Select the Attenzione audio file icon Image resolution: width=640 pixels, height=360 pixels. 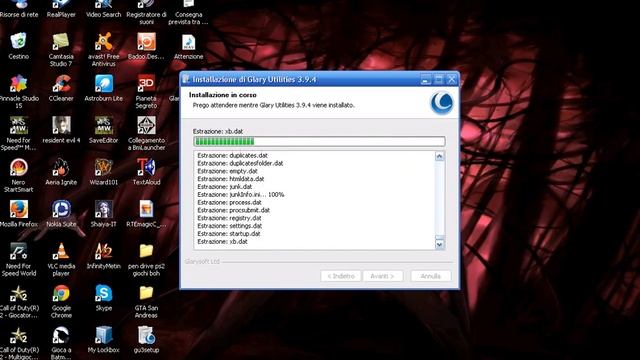coord(188,42)
